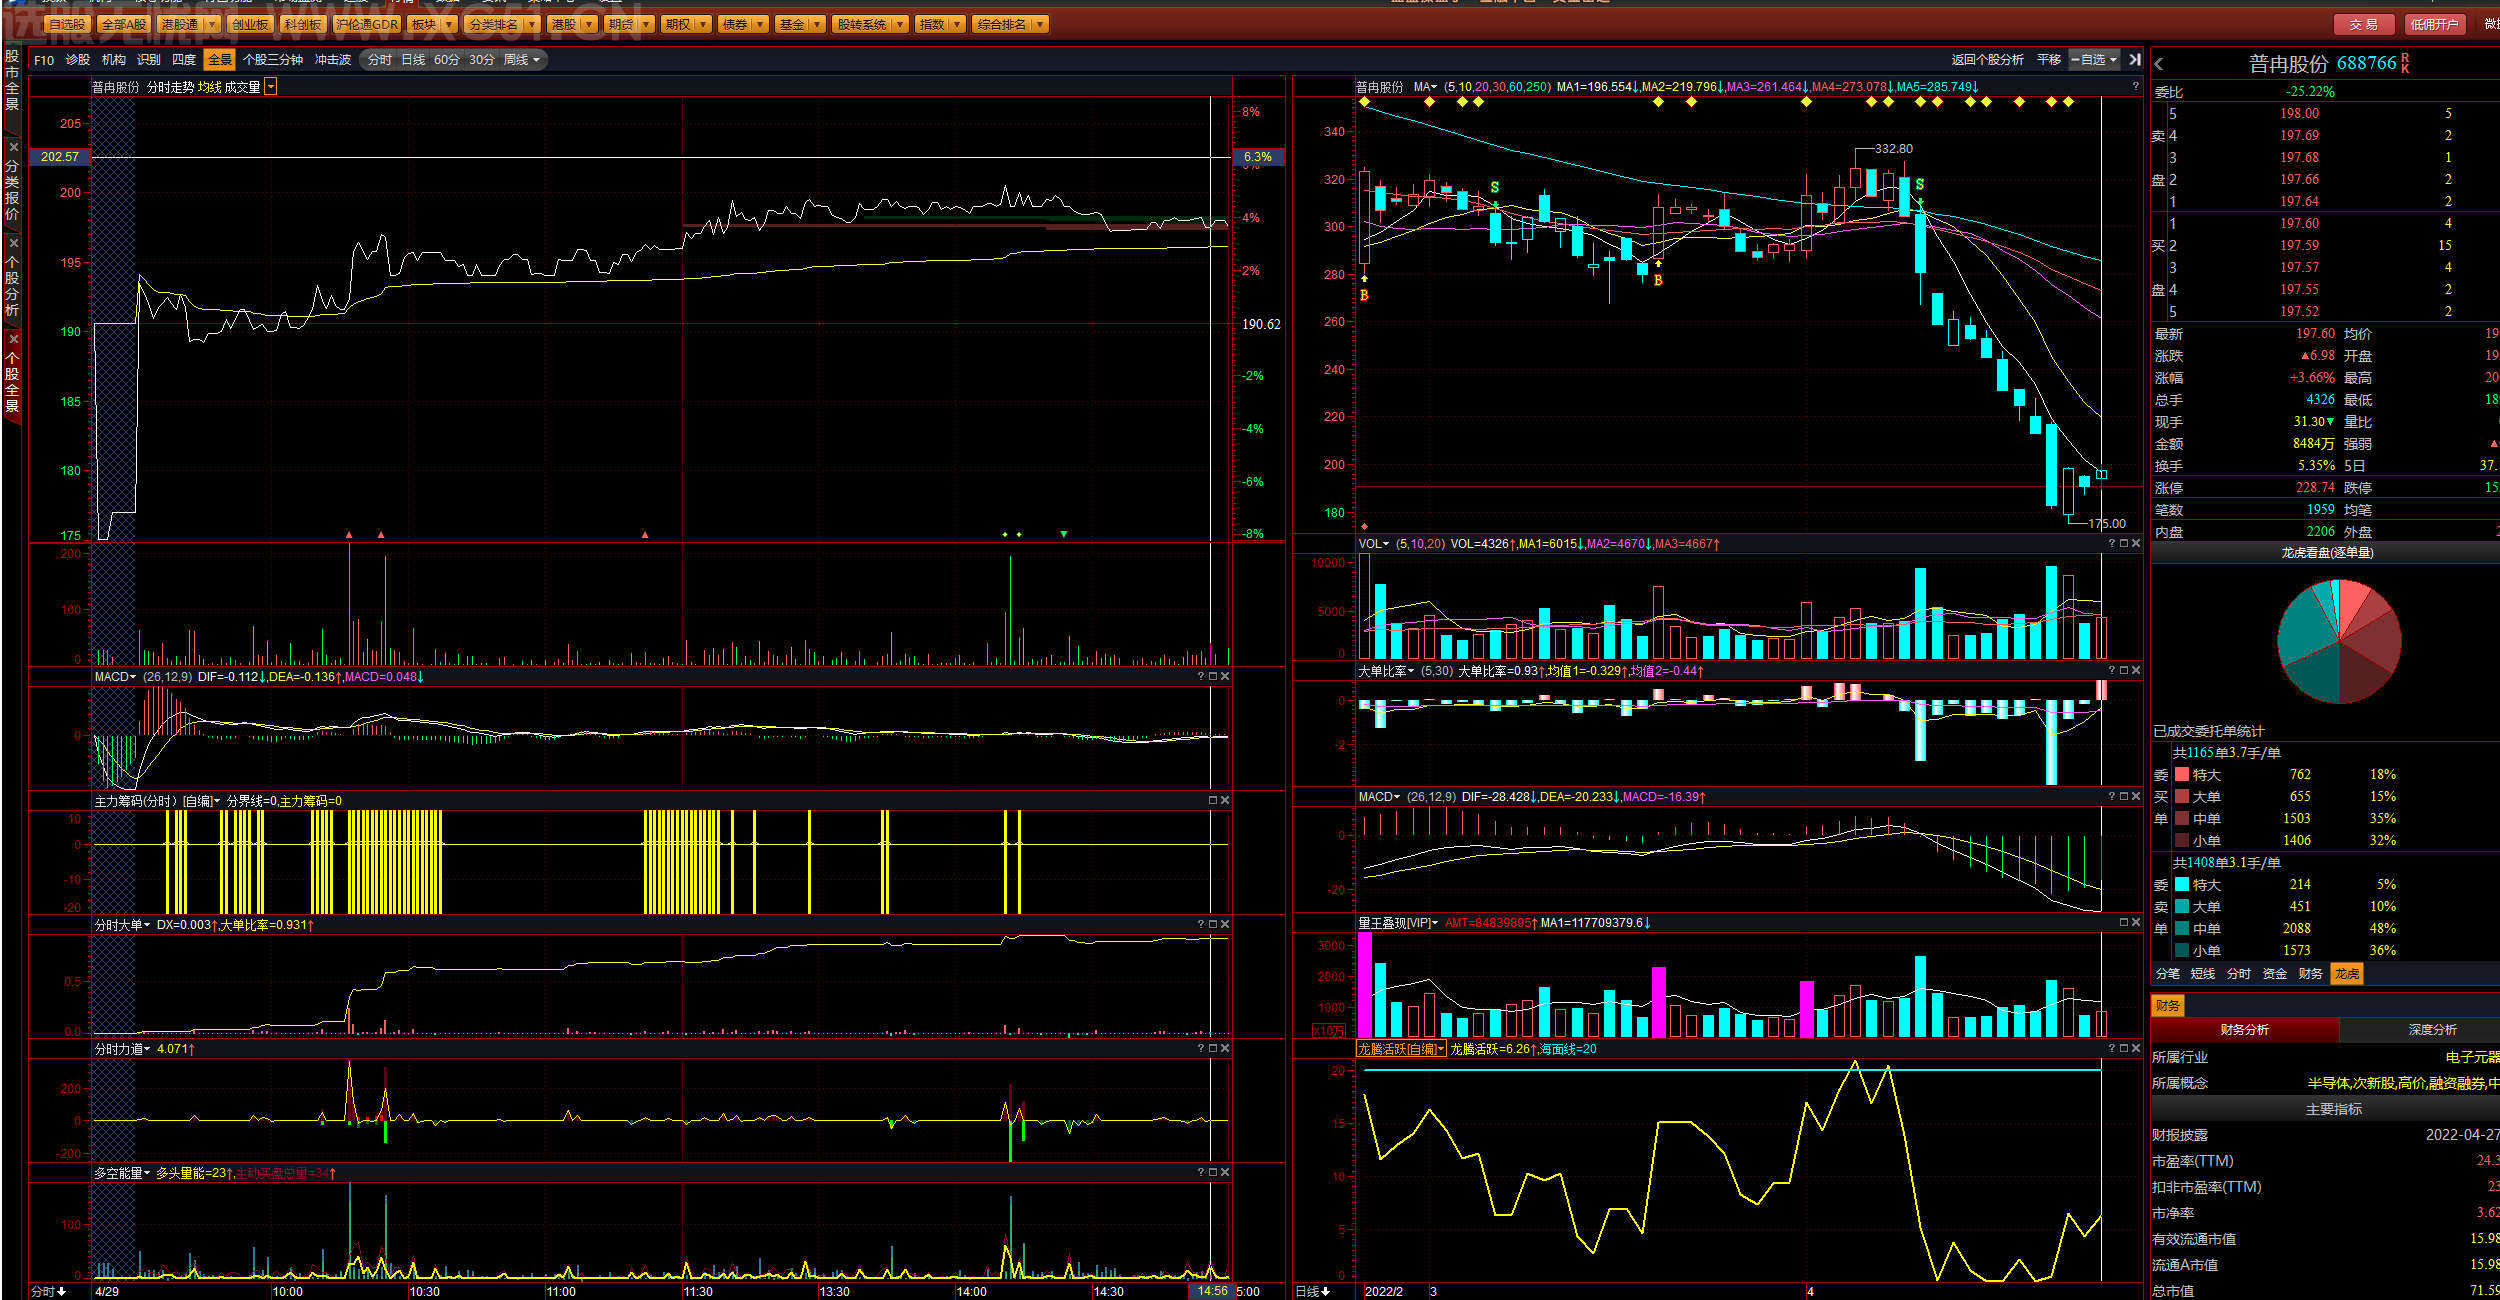The height and width of the screenshot is (1300, 2500).
Task: Close the 大单比率 indicator panel
Action: [2136, 671]
